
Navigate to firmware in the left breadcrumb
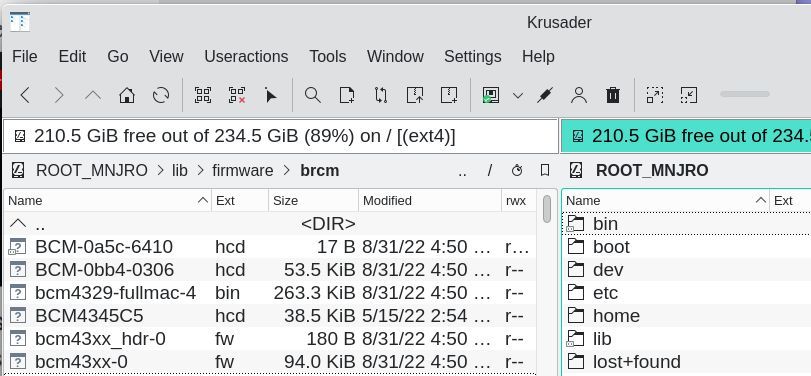click(243, 170)
